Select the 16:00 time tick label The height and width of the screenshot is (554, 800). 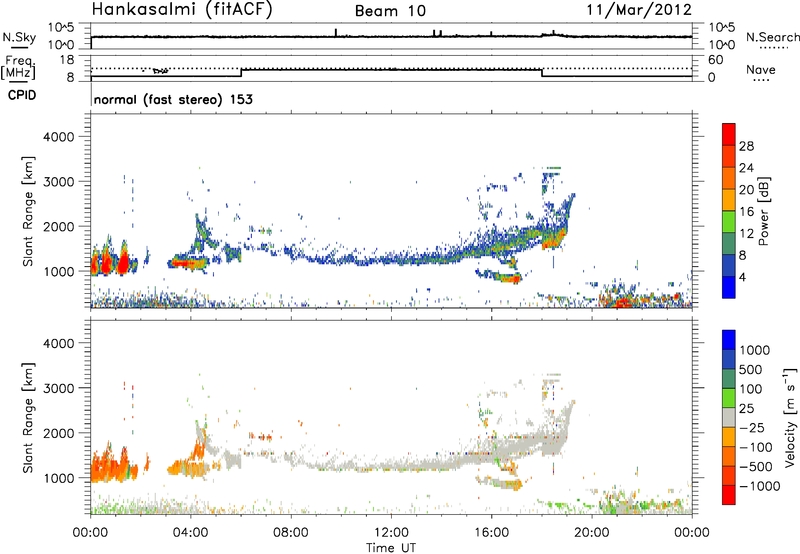point(491,533)
